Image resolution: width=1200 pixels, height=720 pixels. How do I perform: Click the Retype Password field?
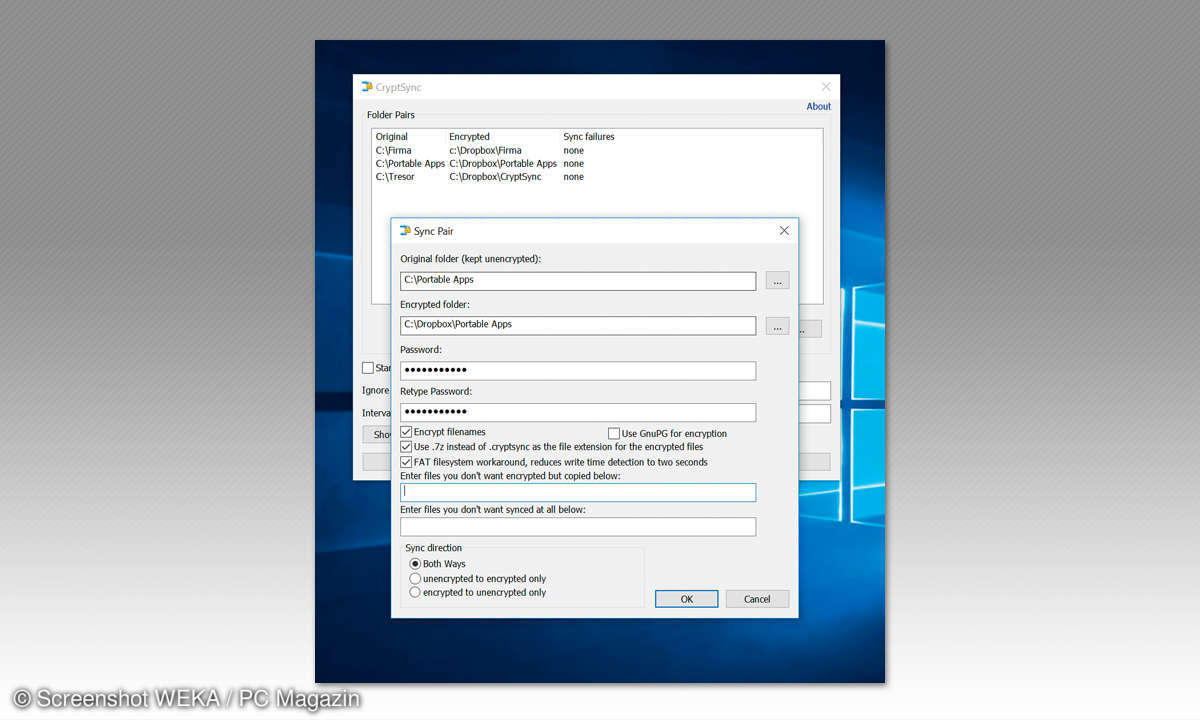pyautogui.click(x=578, y=412)
